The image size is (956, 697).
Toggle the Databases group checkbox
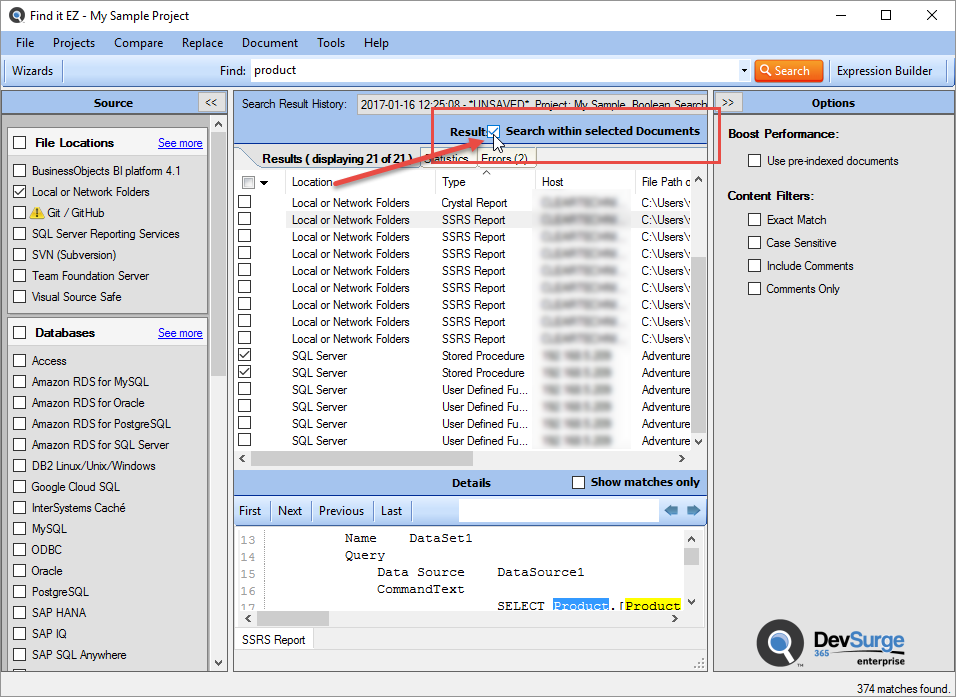click(20, 332)
